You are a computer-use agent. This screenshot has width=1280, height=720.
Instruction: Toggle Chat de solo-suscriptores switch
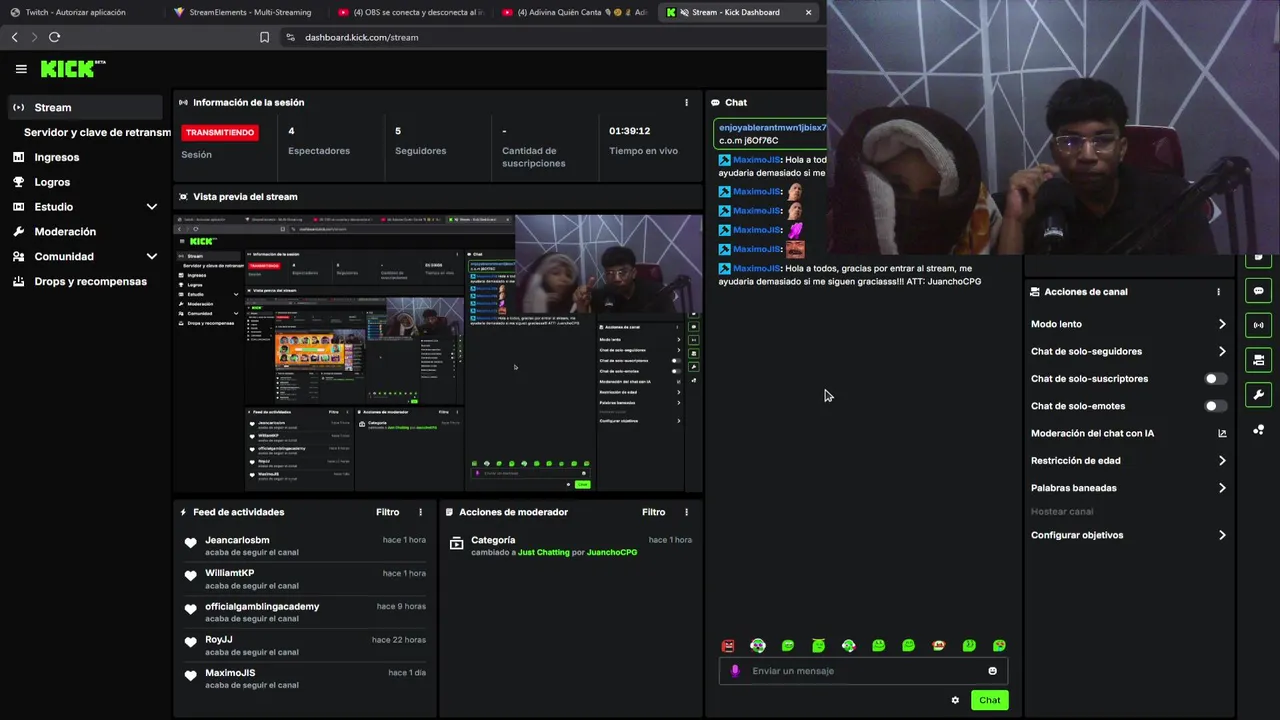click(x=1215, y=379)
